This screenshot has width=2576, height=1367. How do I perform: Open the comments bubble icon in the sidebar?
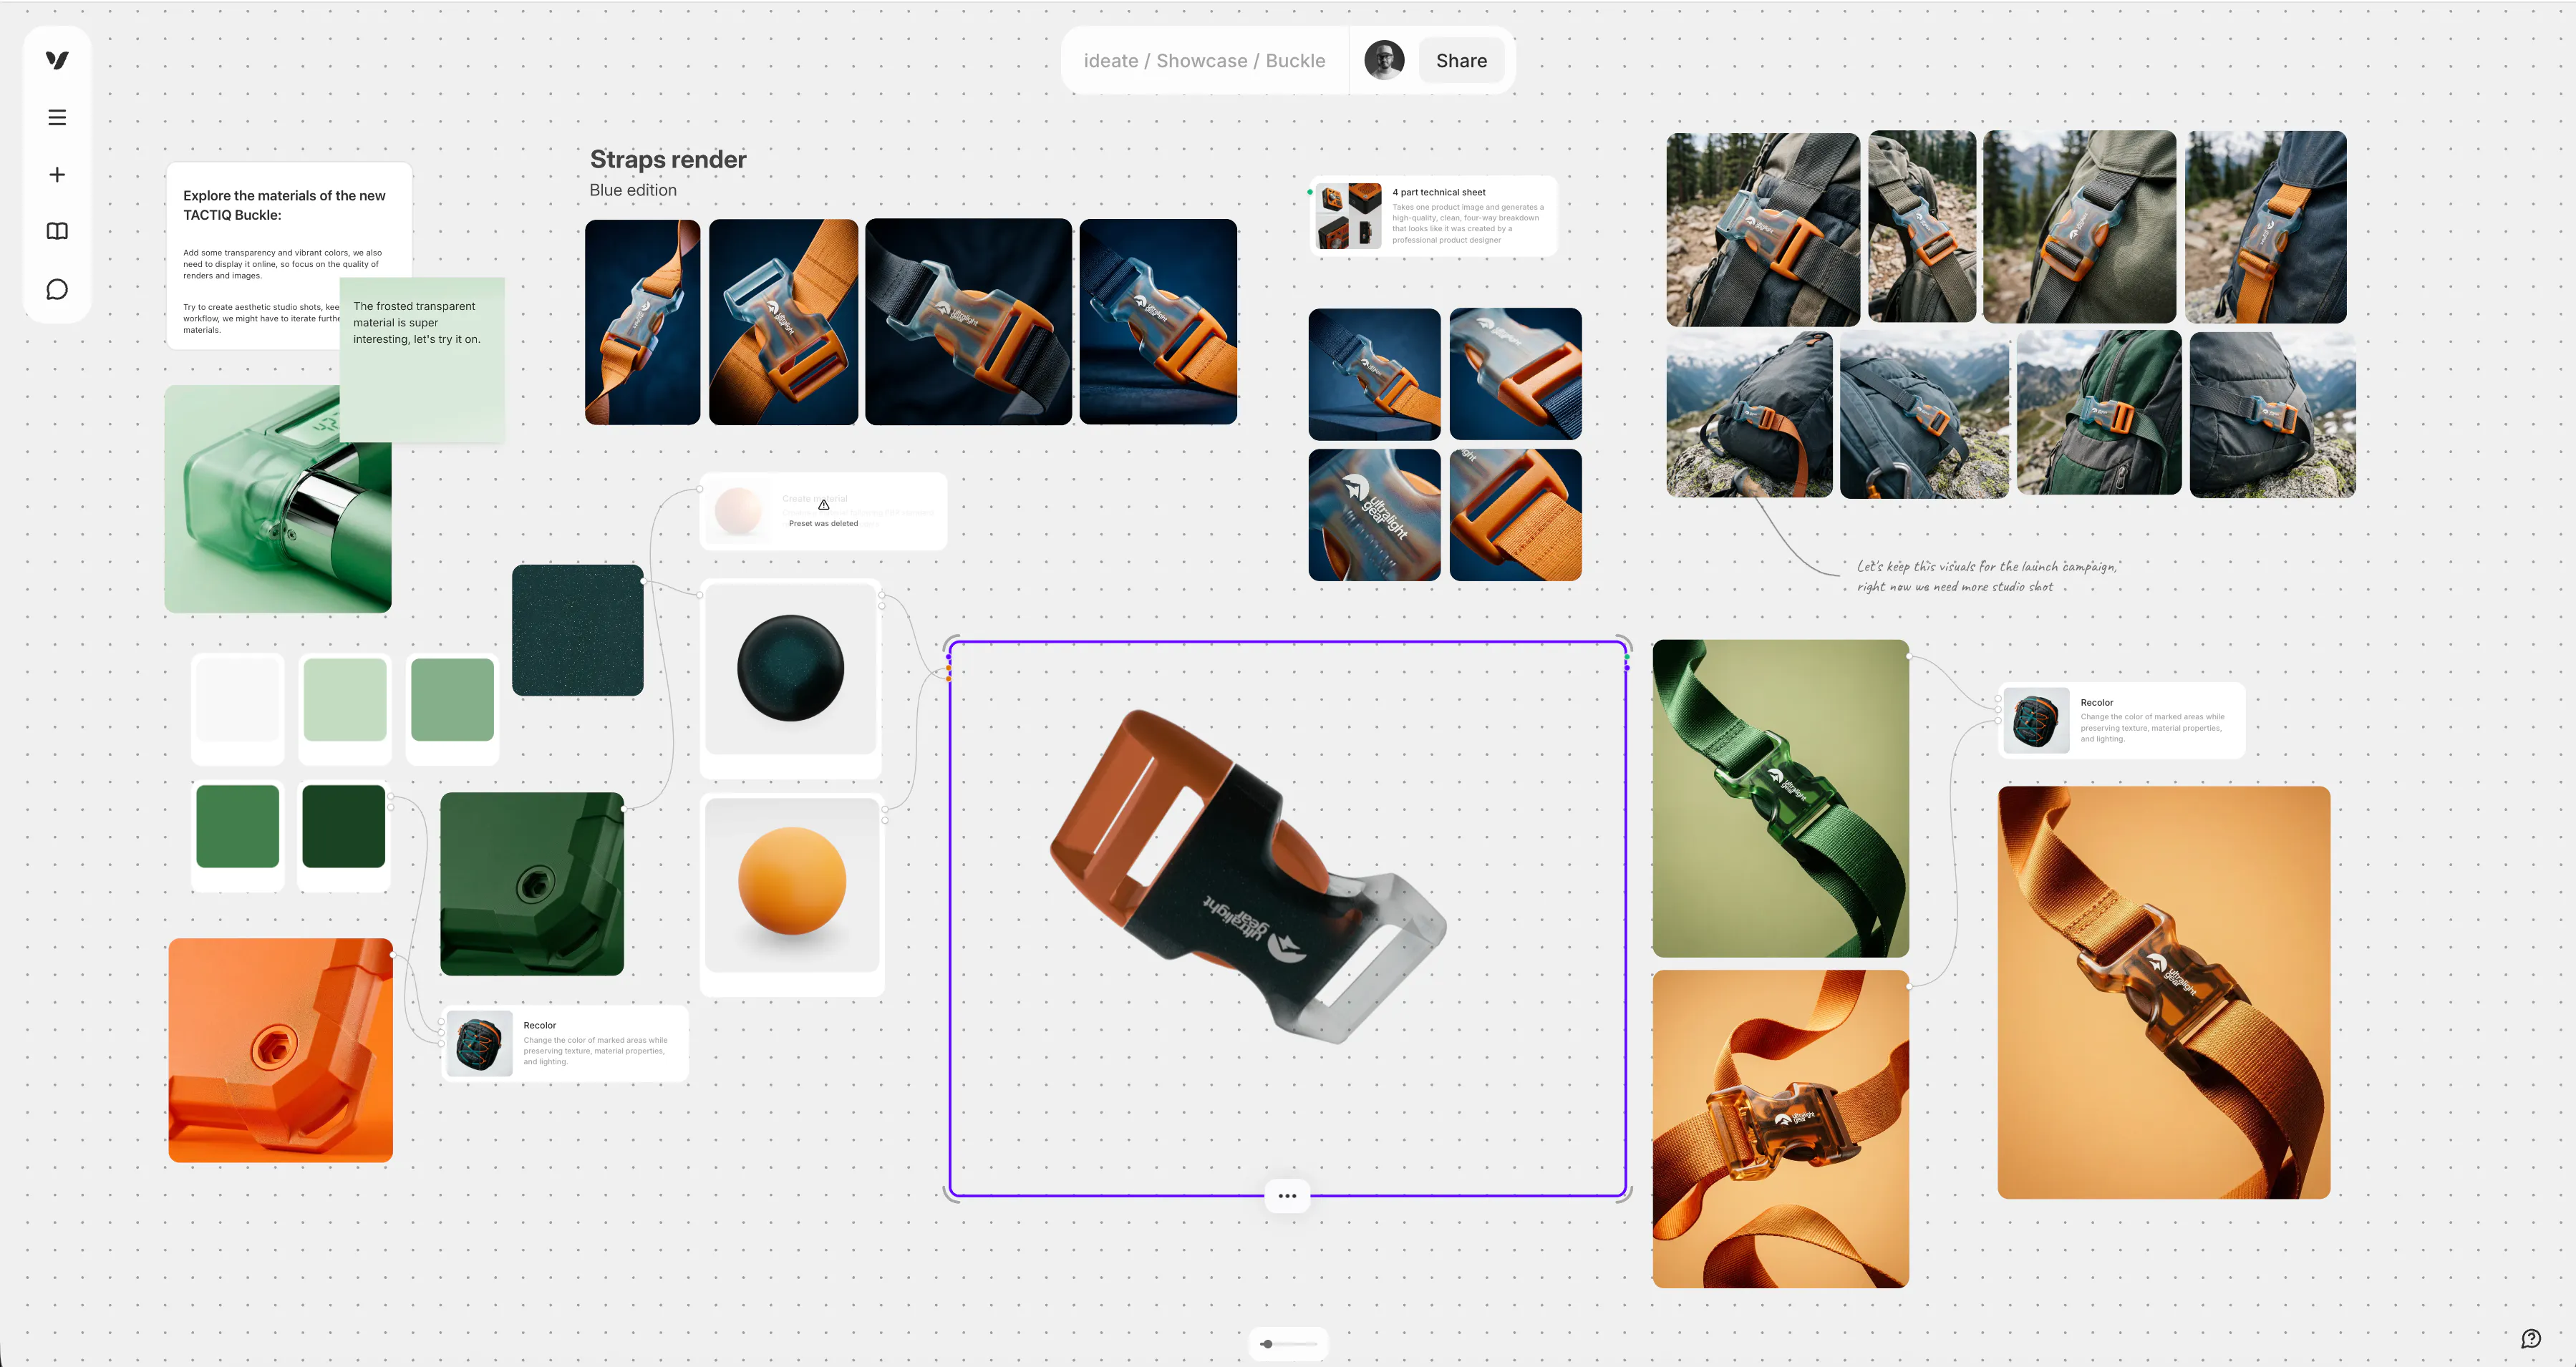point(57,289)
